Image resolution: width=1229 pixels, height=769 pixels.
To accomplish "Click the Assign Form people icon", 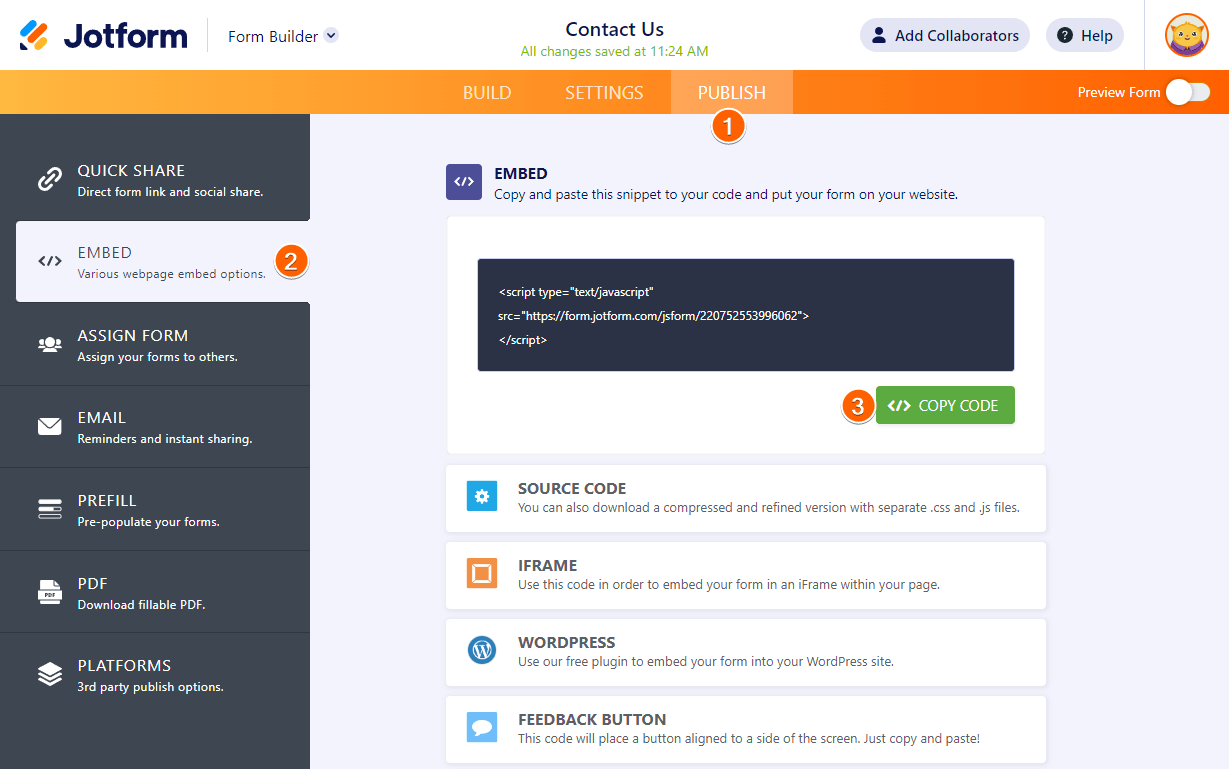I will tap(50, 344).
